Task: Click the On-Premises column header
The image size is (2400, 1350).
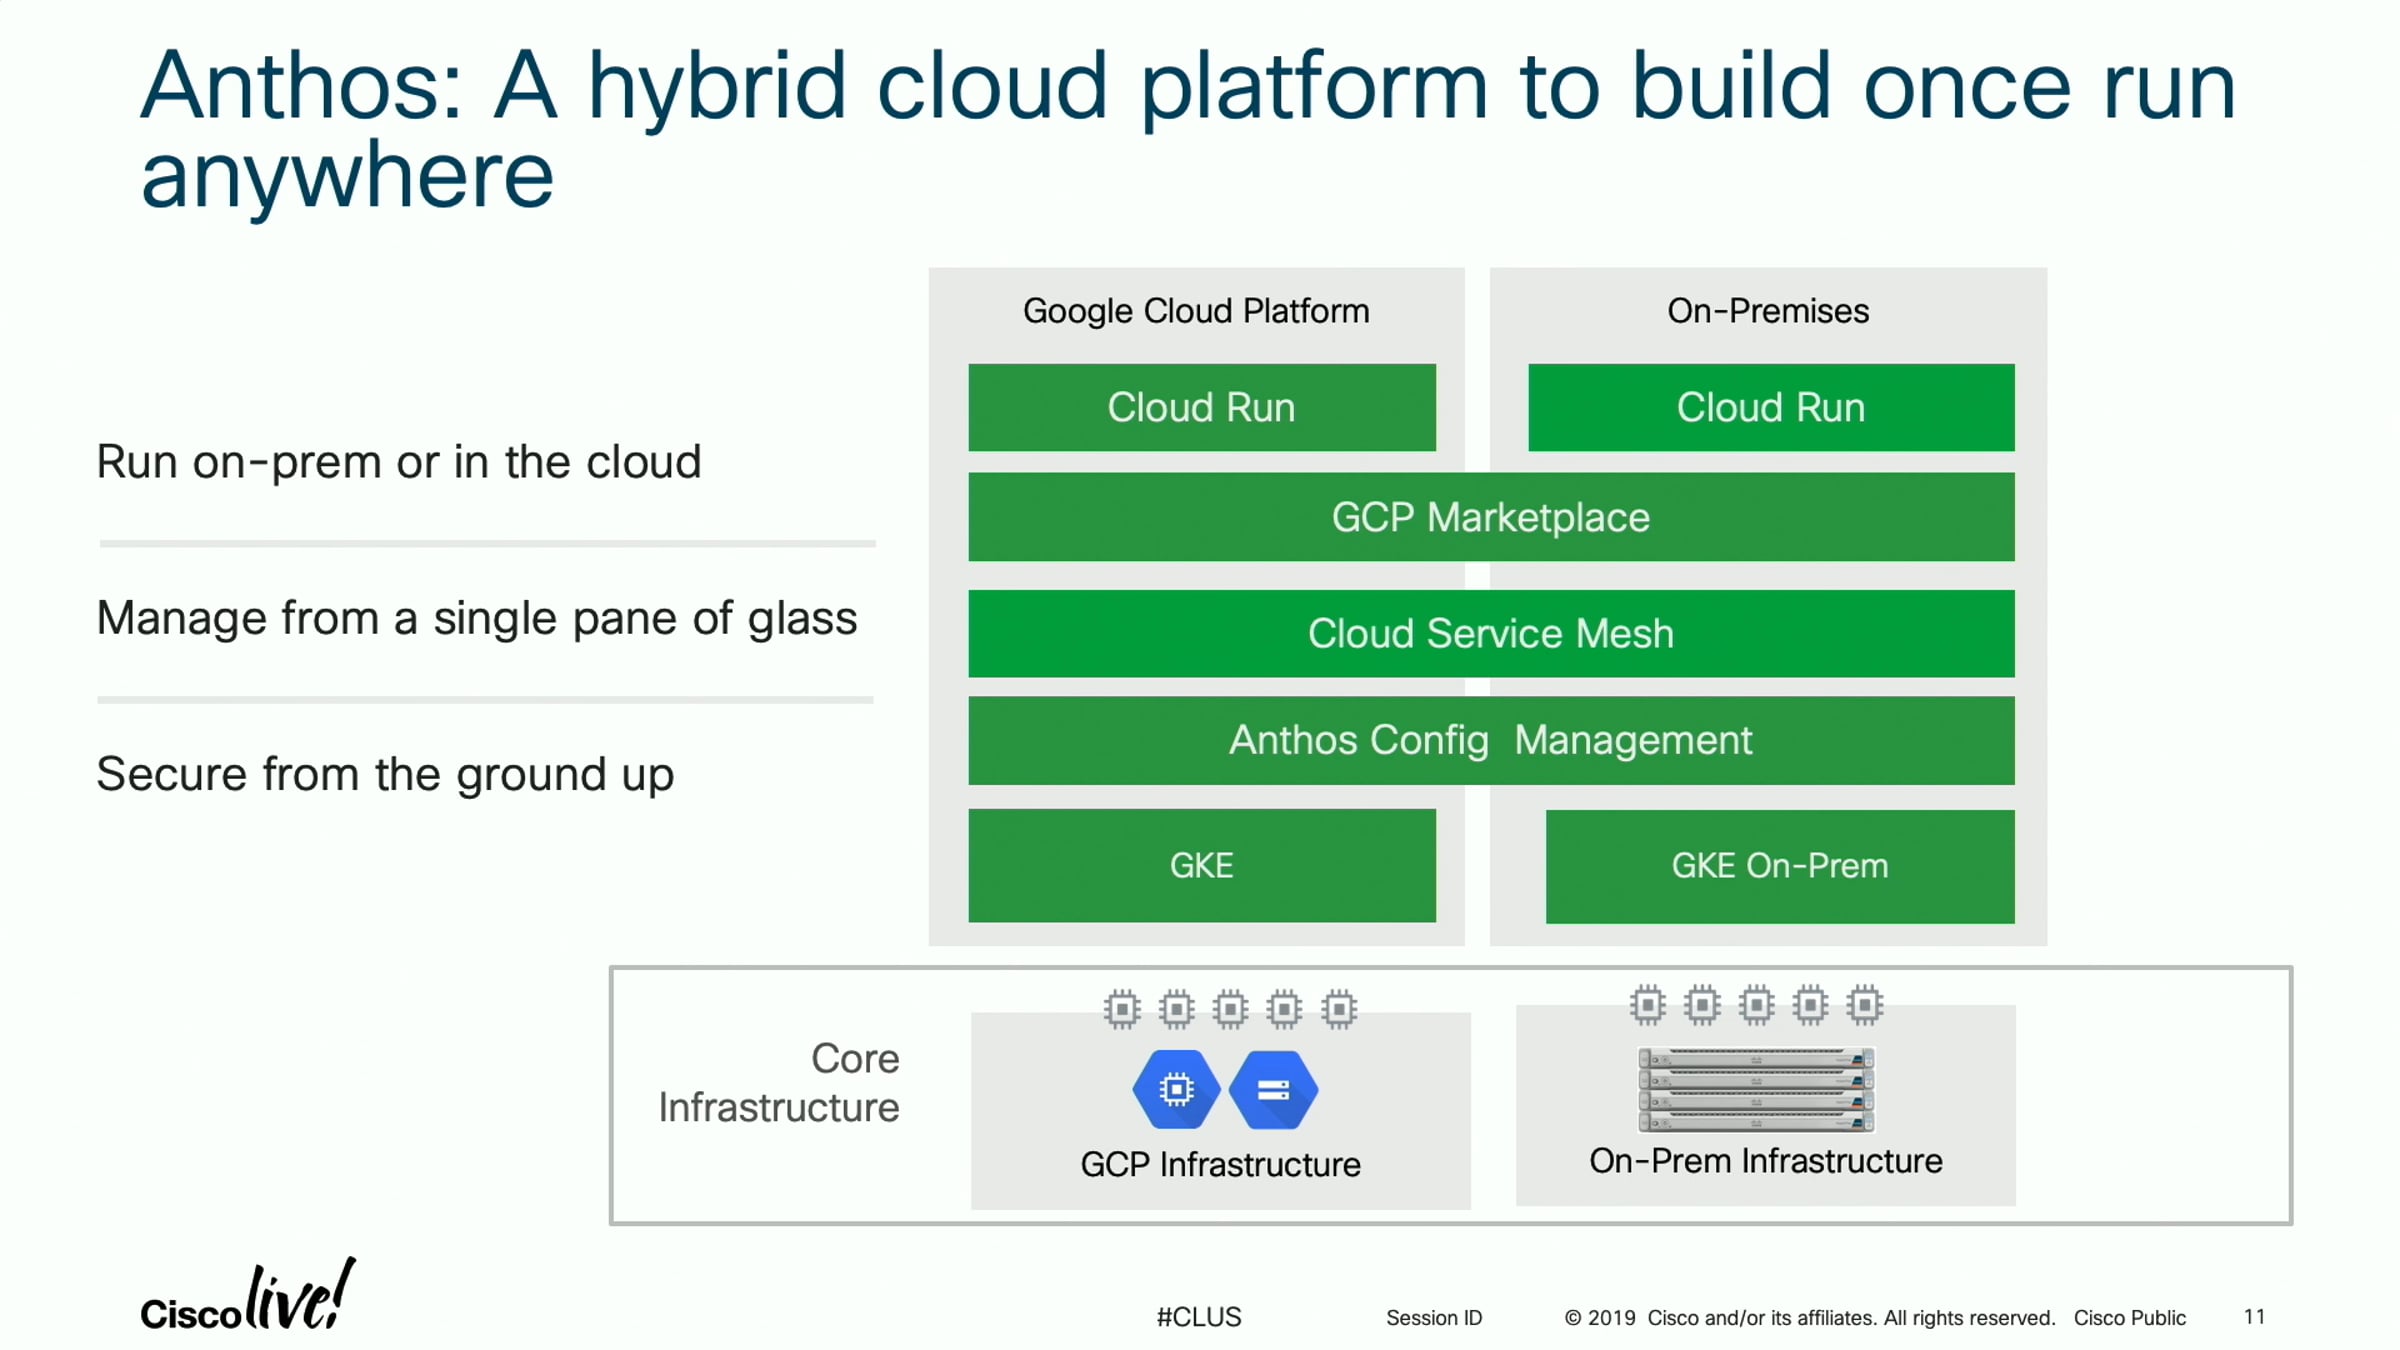Action: [x=1767, y=311]
